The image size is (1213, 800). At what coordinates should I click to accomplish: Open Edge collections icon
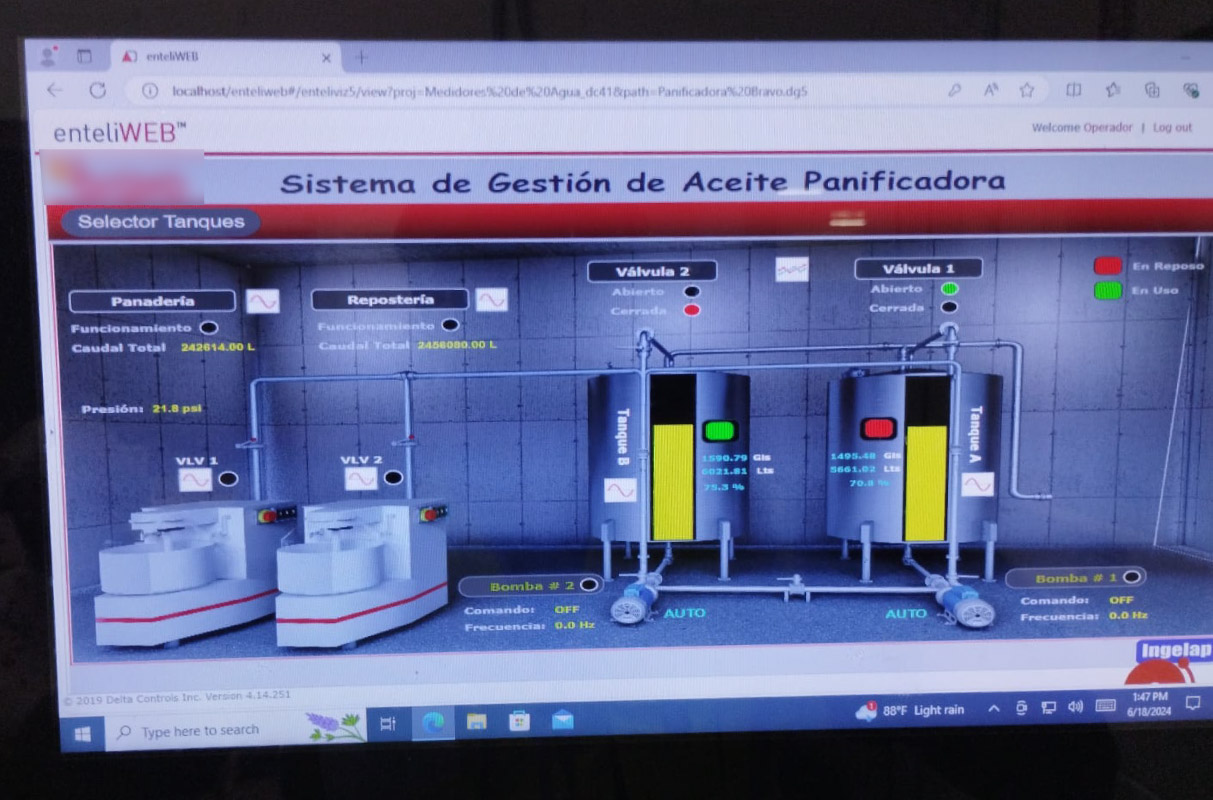coord(1152,90)
